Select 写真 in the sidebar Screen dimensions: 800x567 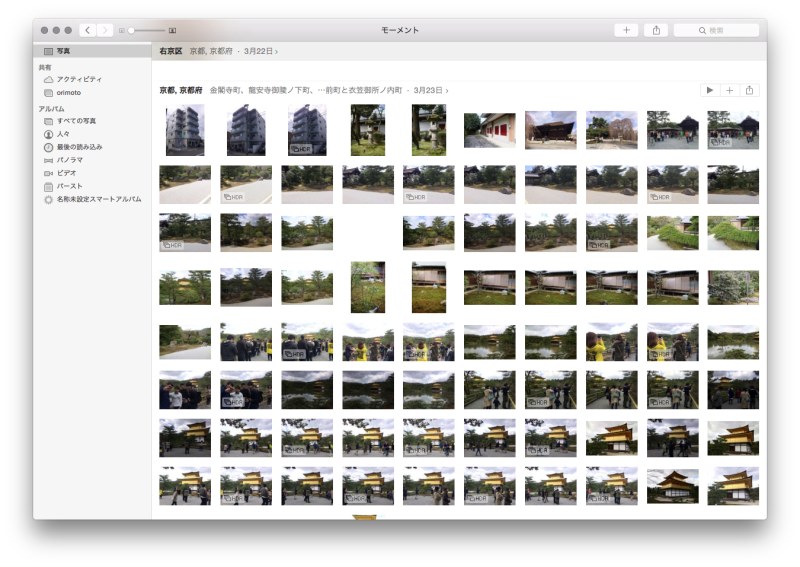(92, 51)
